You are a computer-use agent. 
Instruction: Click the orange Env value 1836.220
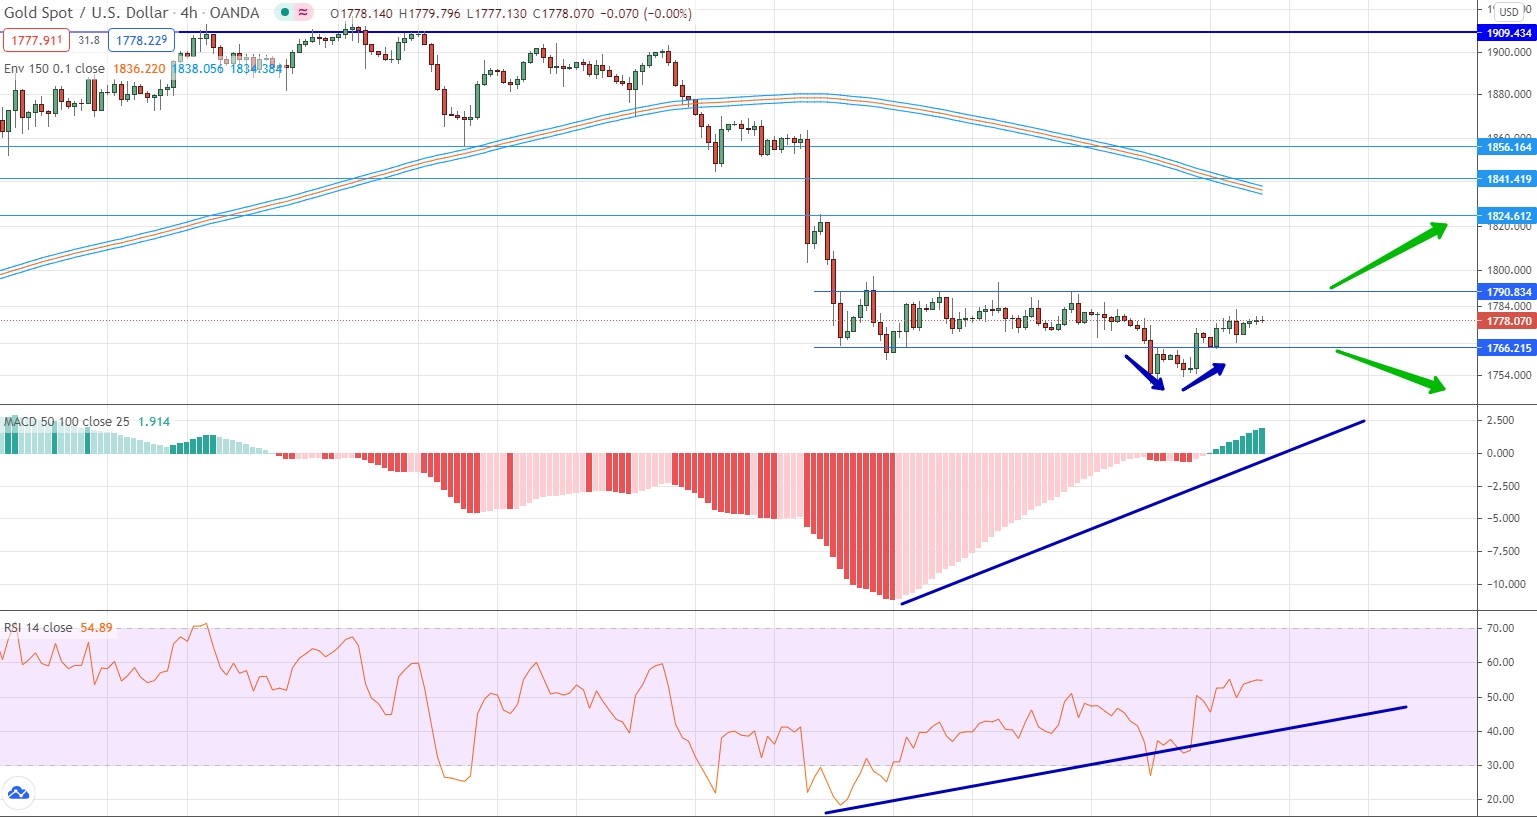click(139, 69)
